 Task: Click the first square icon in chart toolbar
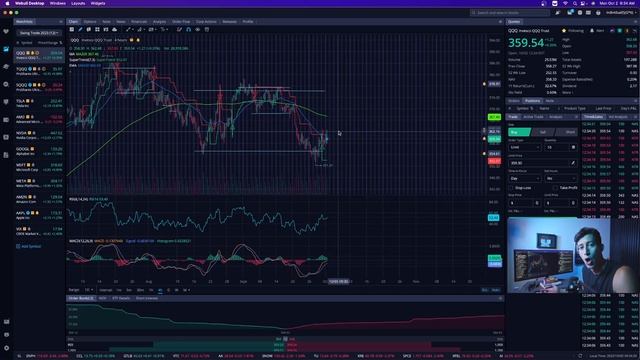71,29
